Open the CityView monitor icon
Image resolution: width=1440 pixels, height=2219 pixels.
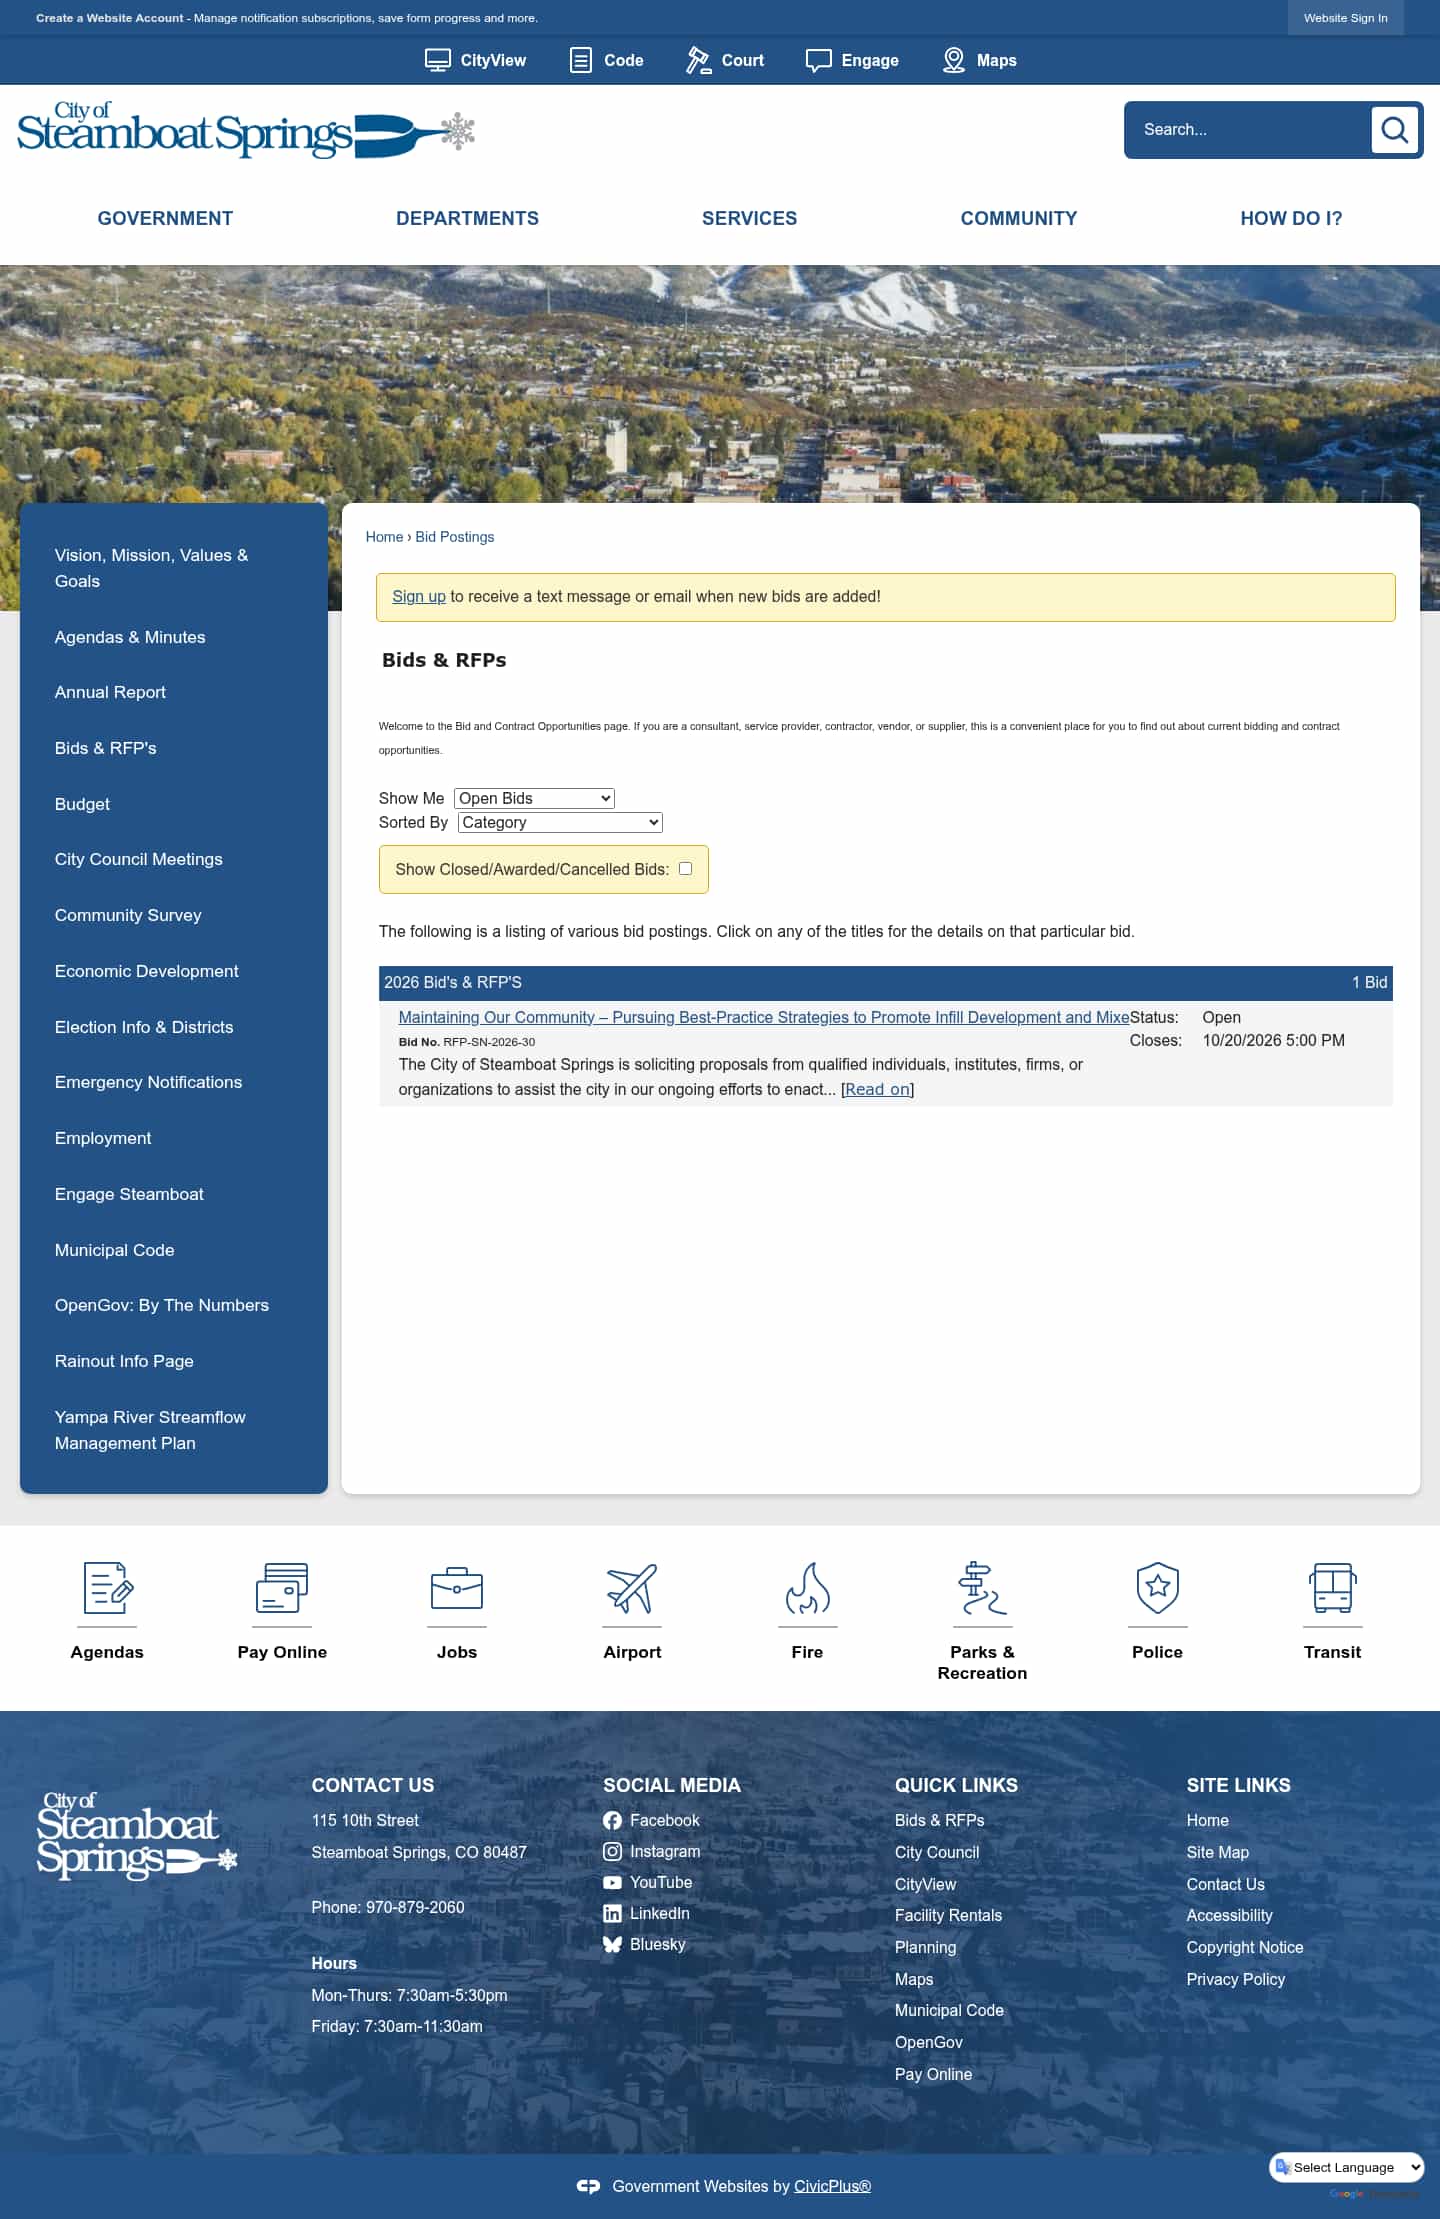[x=437, y=61]
